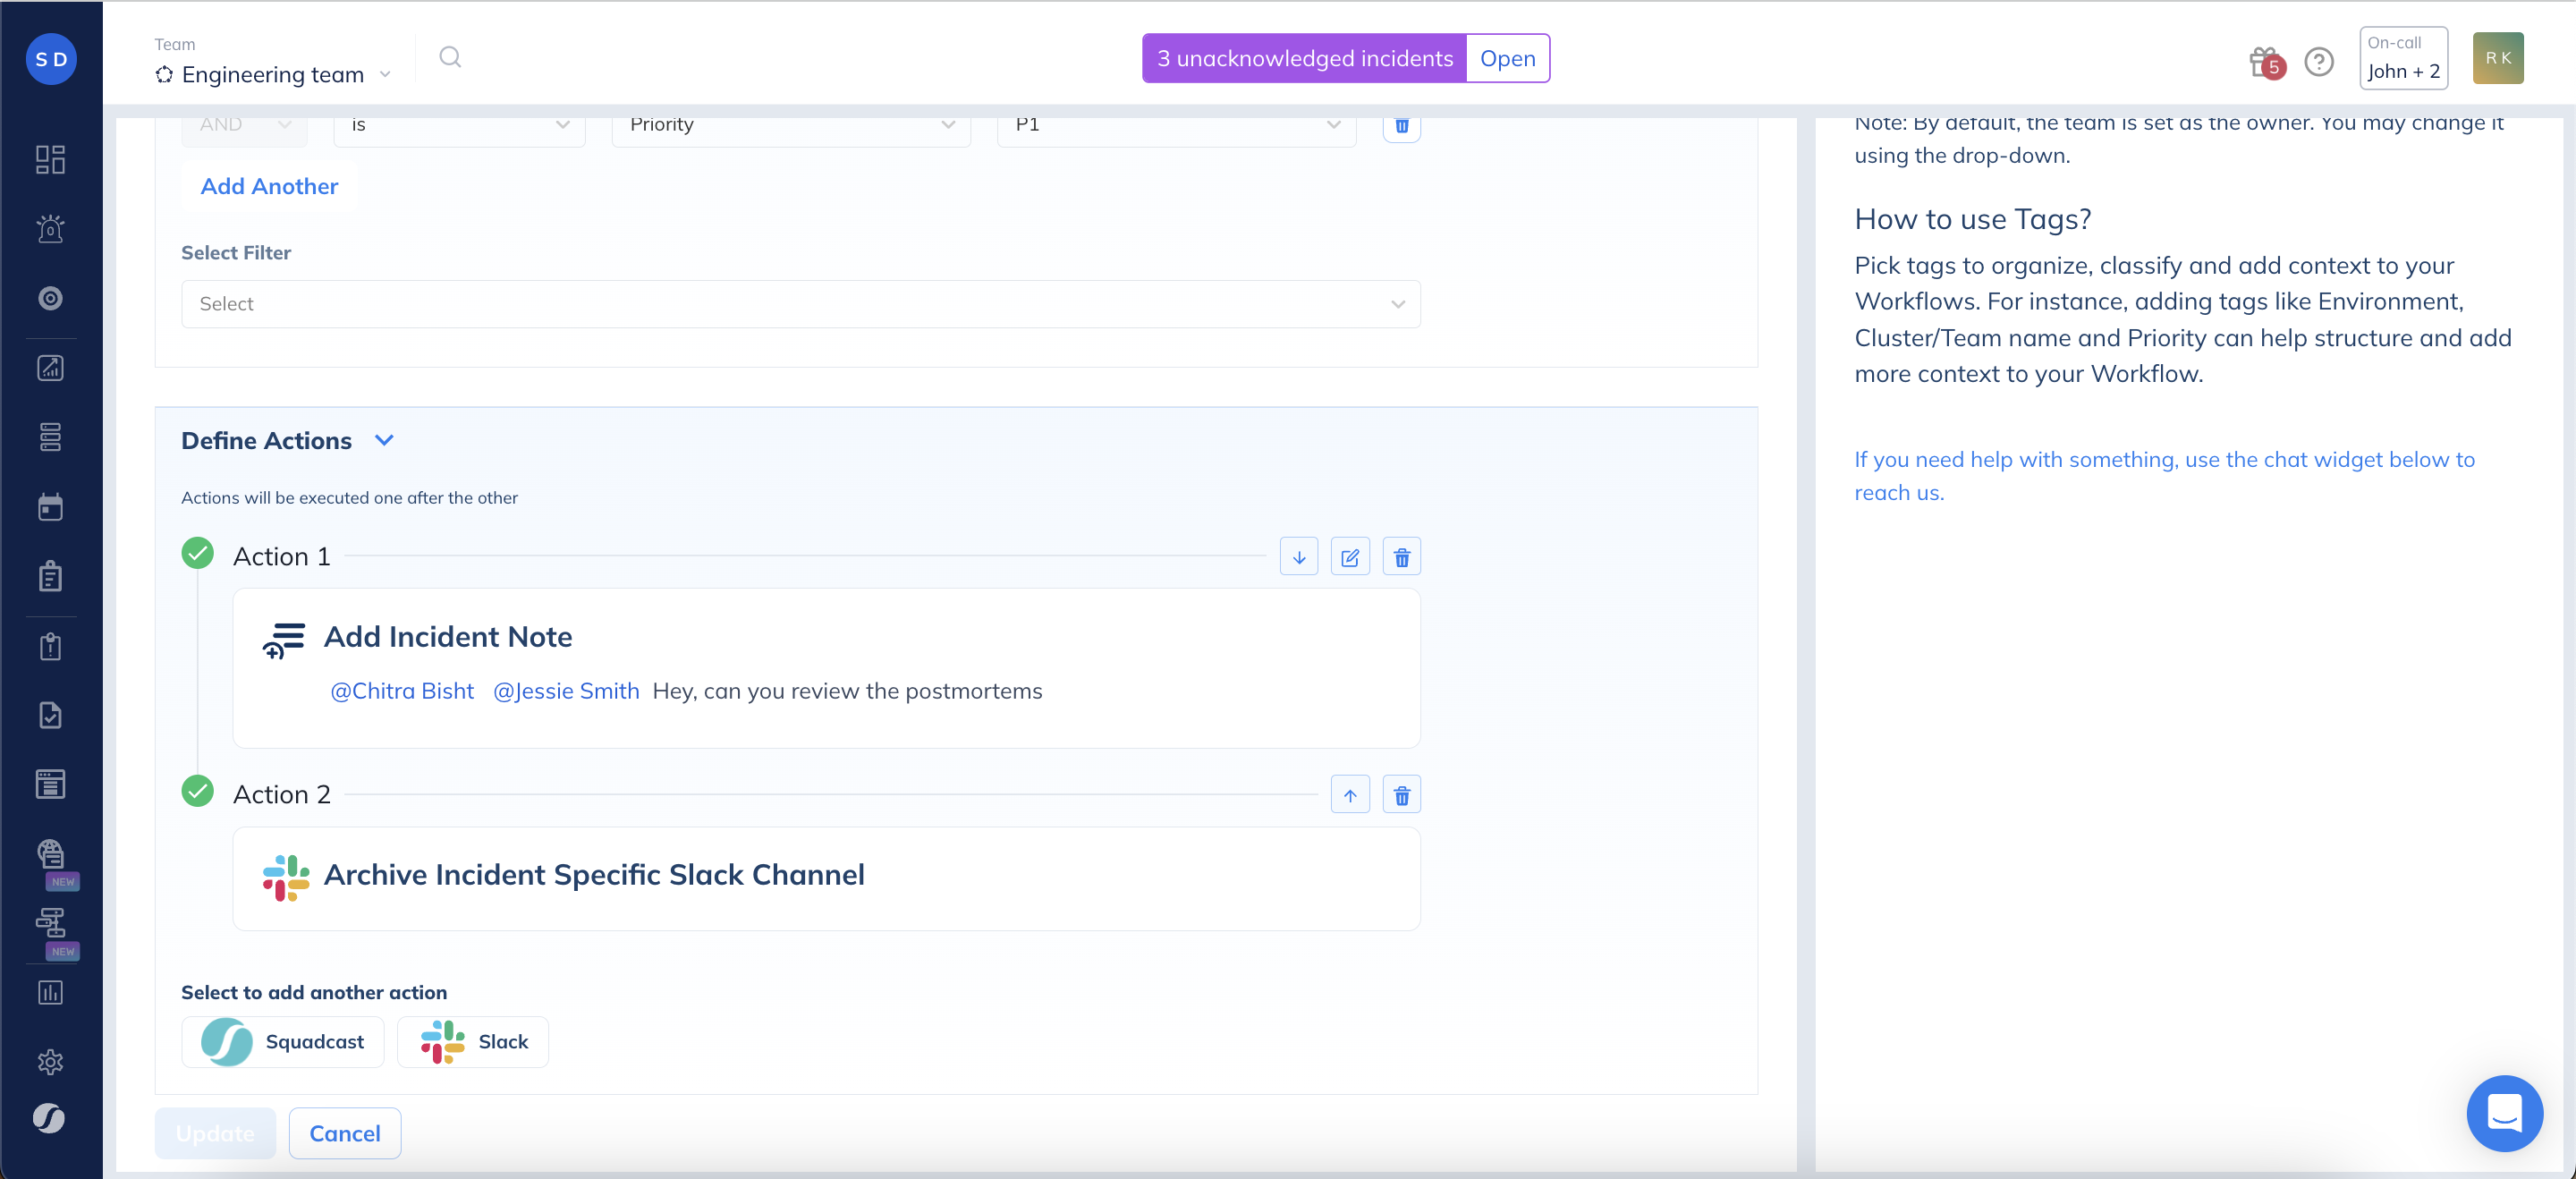Add a Slack action

coord(473,1041)
